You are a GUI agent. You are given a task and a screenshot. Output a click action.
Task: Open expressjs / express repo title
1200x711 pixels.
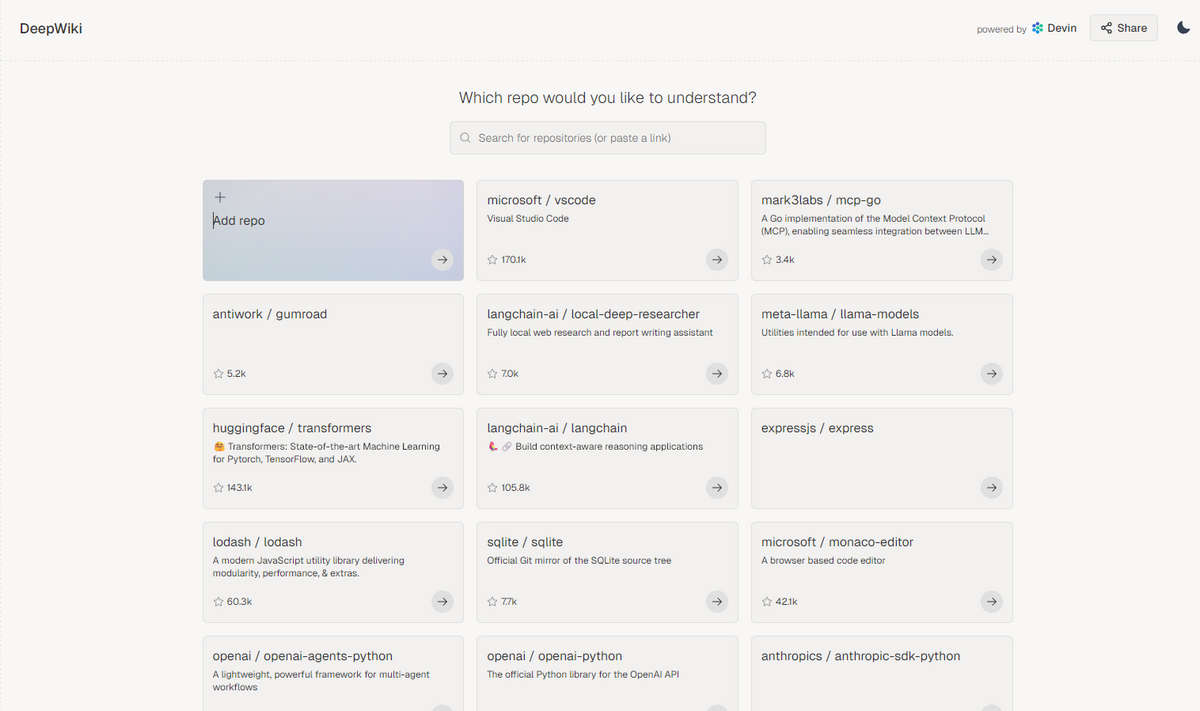click(817, 428)
